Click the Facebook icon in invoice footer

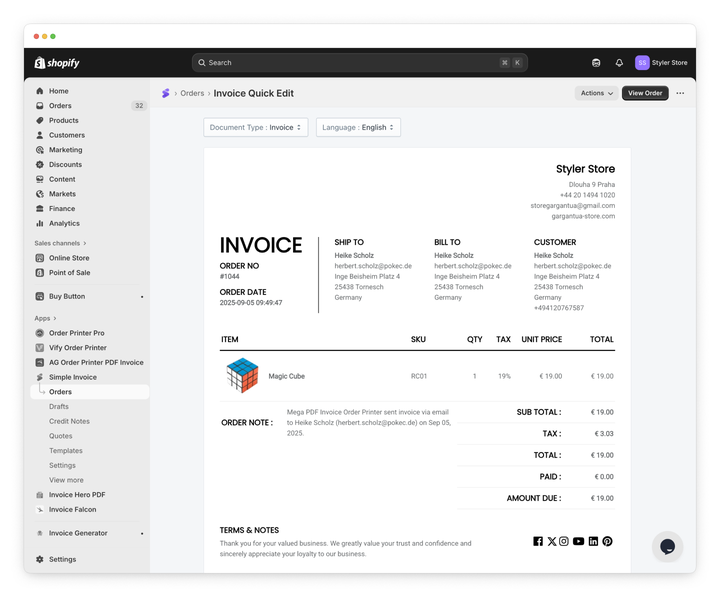538,541
